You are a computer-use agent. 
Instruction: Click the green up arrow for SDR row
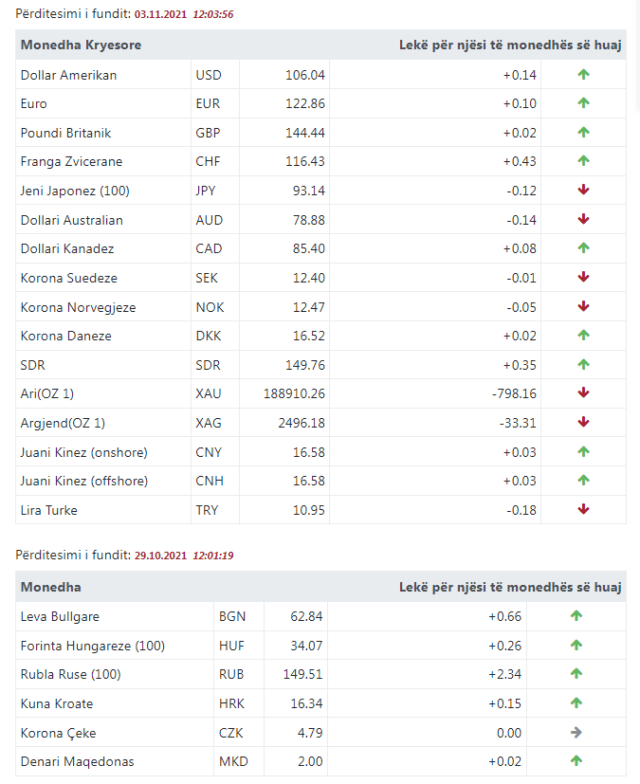(584, 364)
